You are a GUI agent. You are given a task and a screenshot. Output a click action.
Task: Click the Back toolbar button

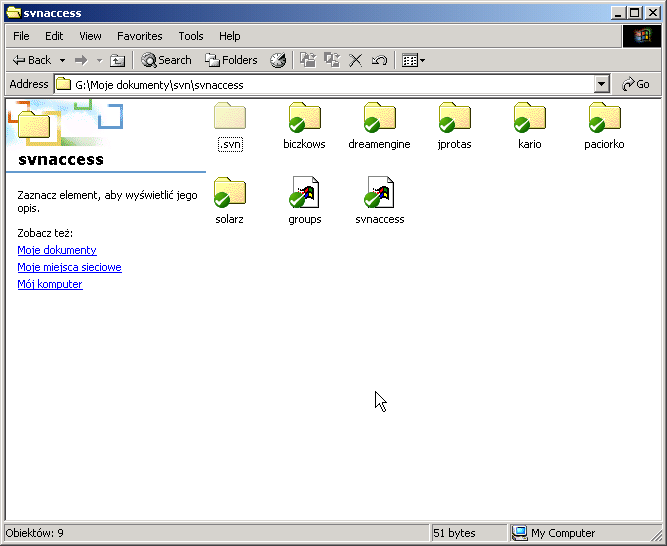(31, 60)
